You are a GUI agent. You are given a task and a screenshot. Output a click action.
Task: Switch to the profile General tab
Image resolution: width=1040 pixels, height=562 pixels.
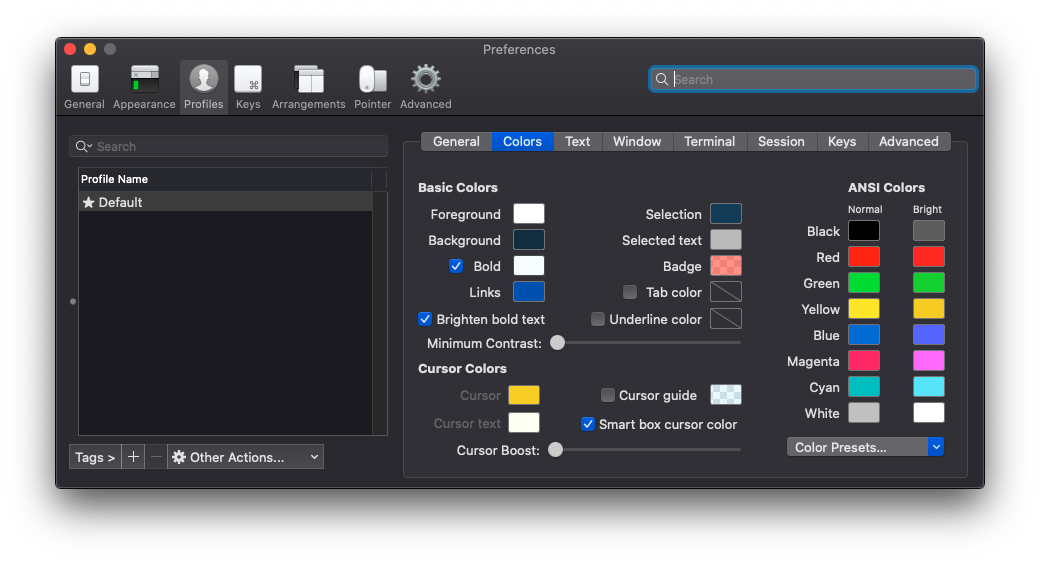456,141
